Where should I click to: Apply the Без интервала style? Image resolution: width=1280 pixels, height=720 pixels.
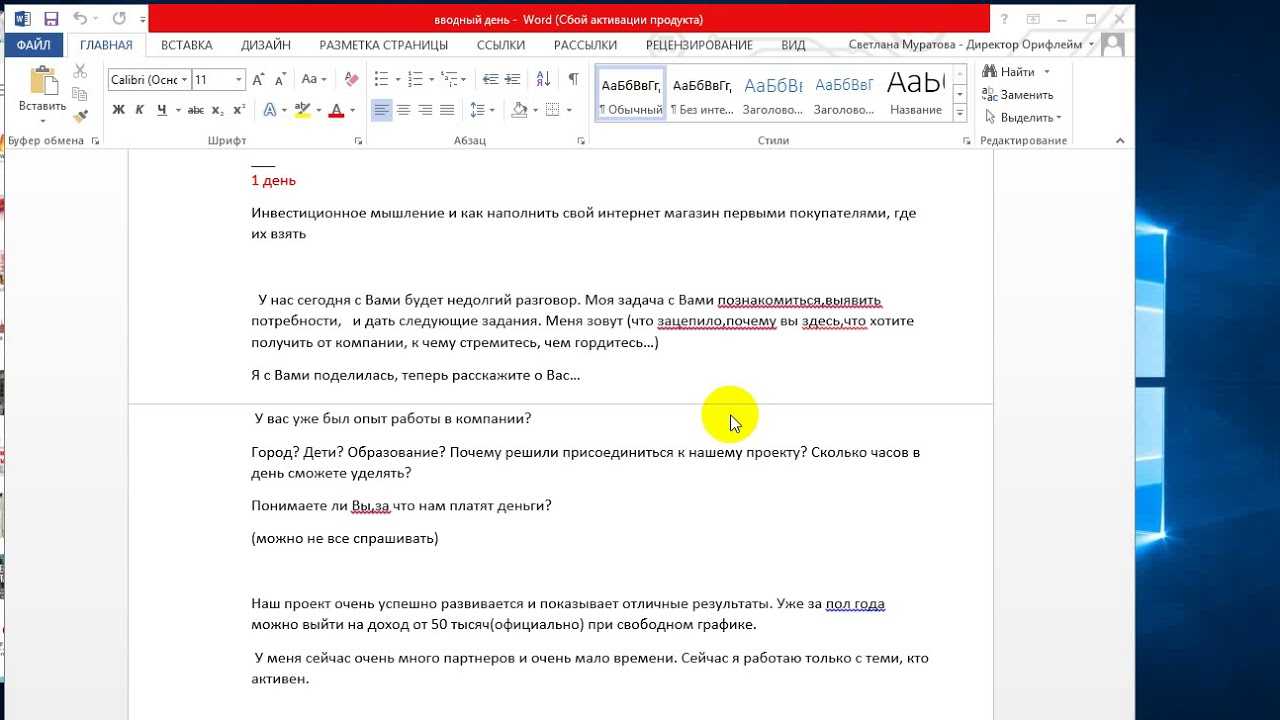point(702,94)
